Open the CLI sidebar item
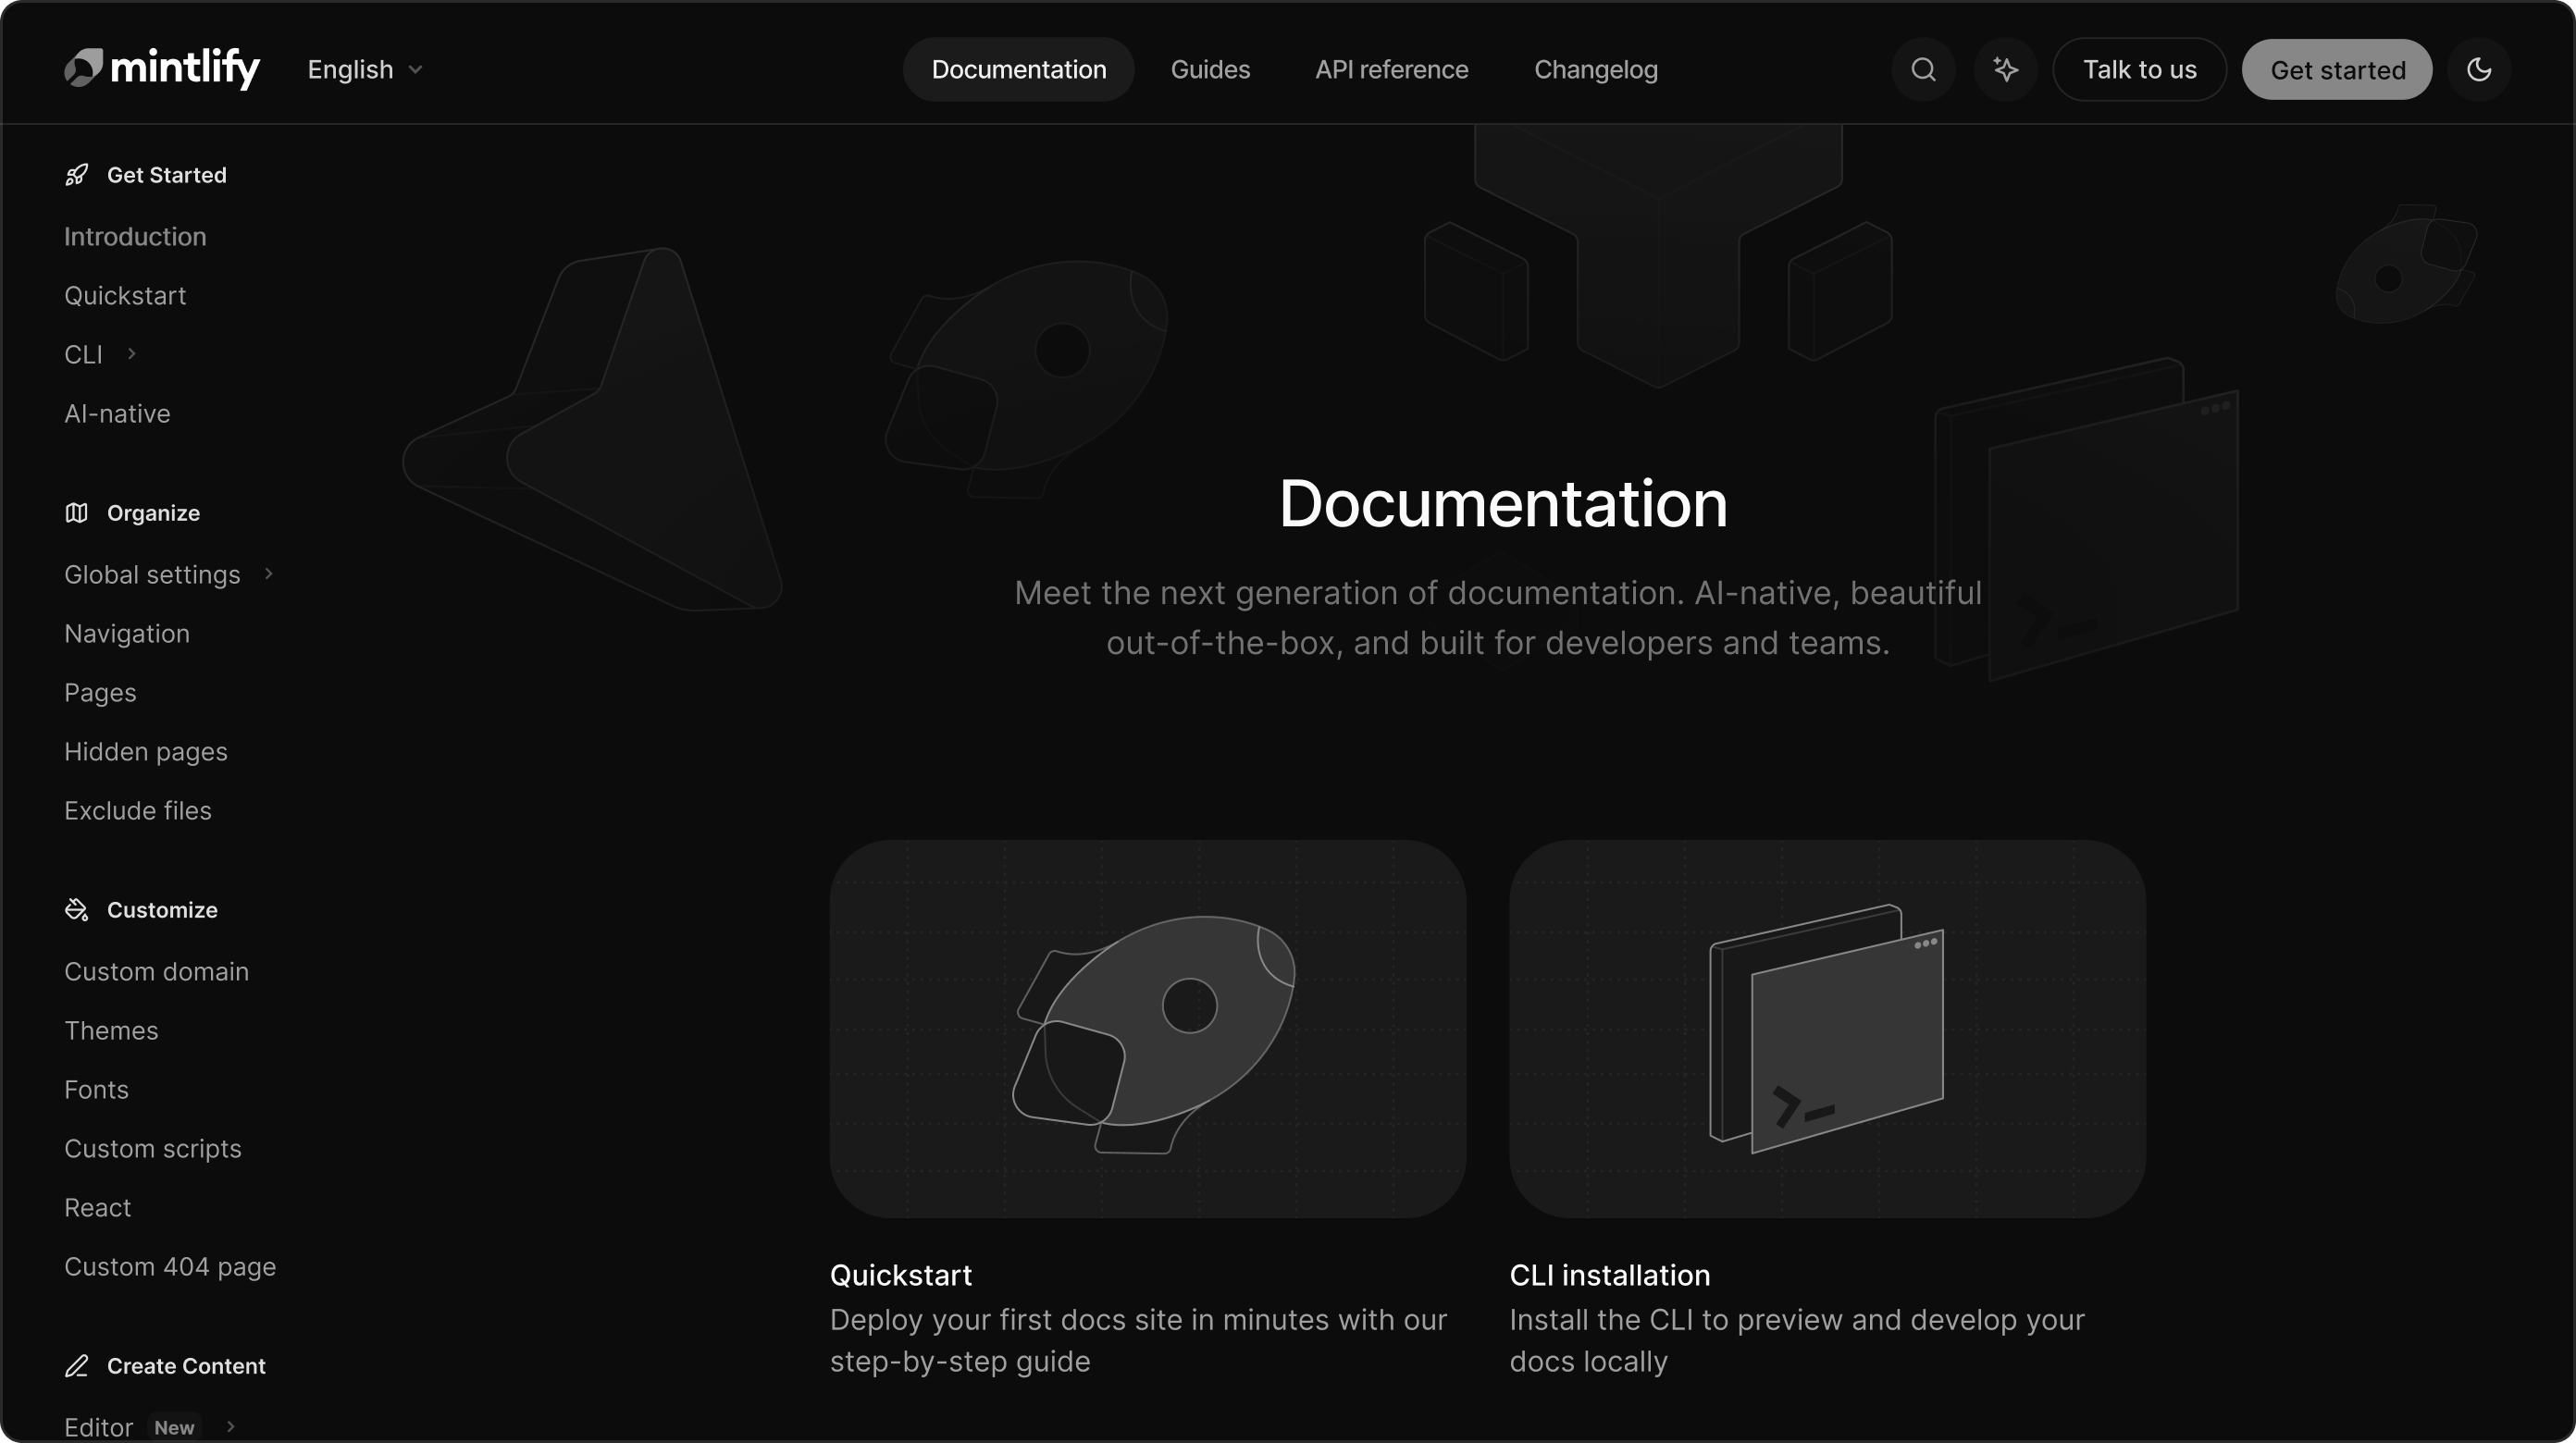 tap(83, 355)
